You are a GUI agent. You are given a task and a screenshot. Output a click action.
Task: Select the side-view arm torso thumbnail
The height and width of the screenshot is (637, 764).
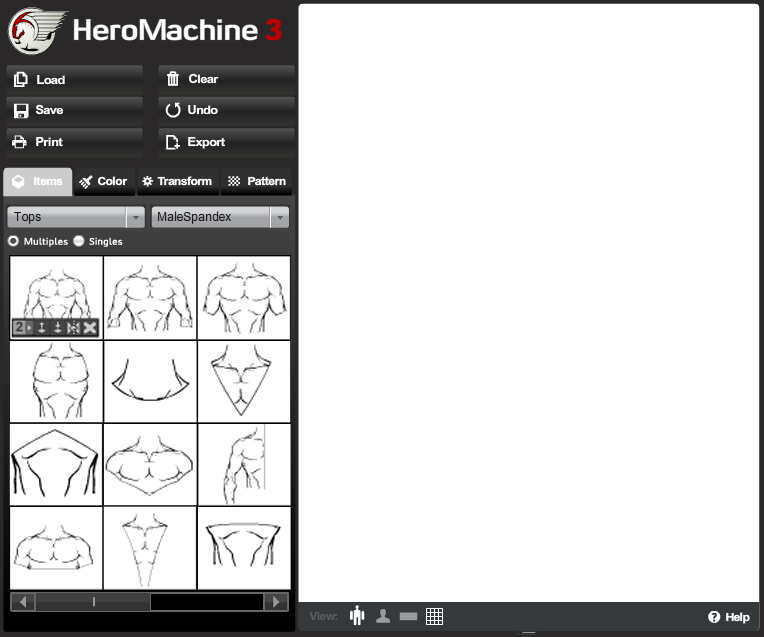point(244,464)
